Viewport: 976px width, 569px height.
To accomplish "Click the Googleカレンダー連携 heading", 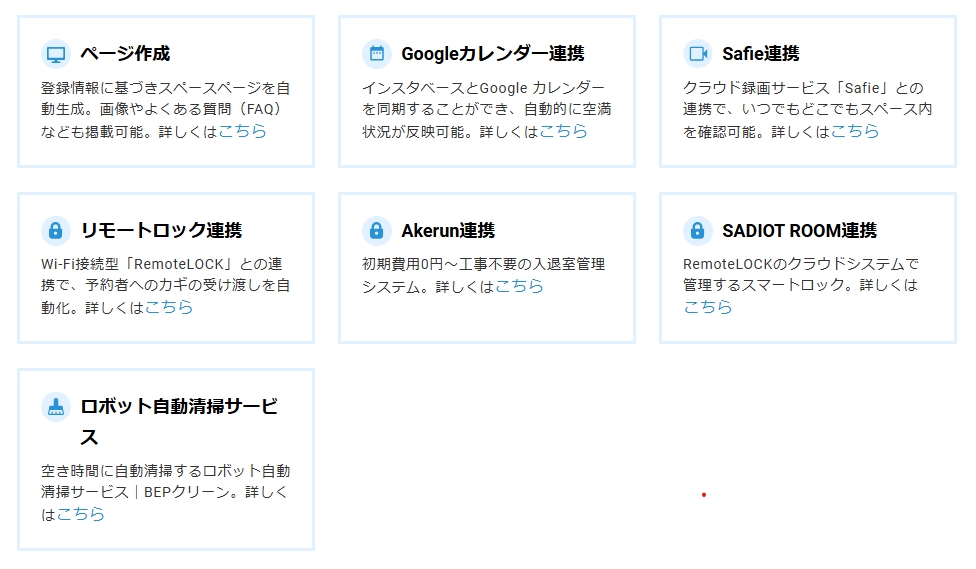I will tap(492, 54).
